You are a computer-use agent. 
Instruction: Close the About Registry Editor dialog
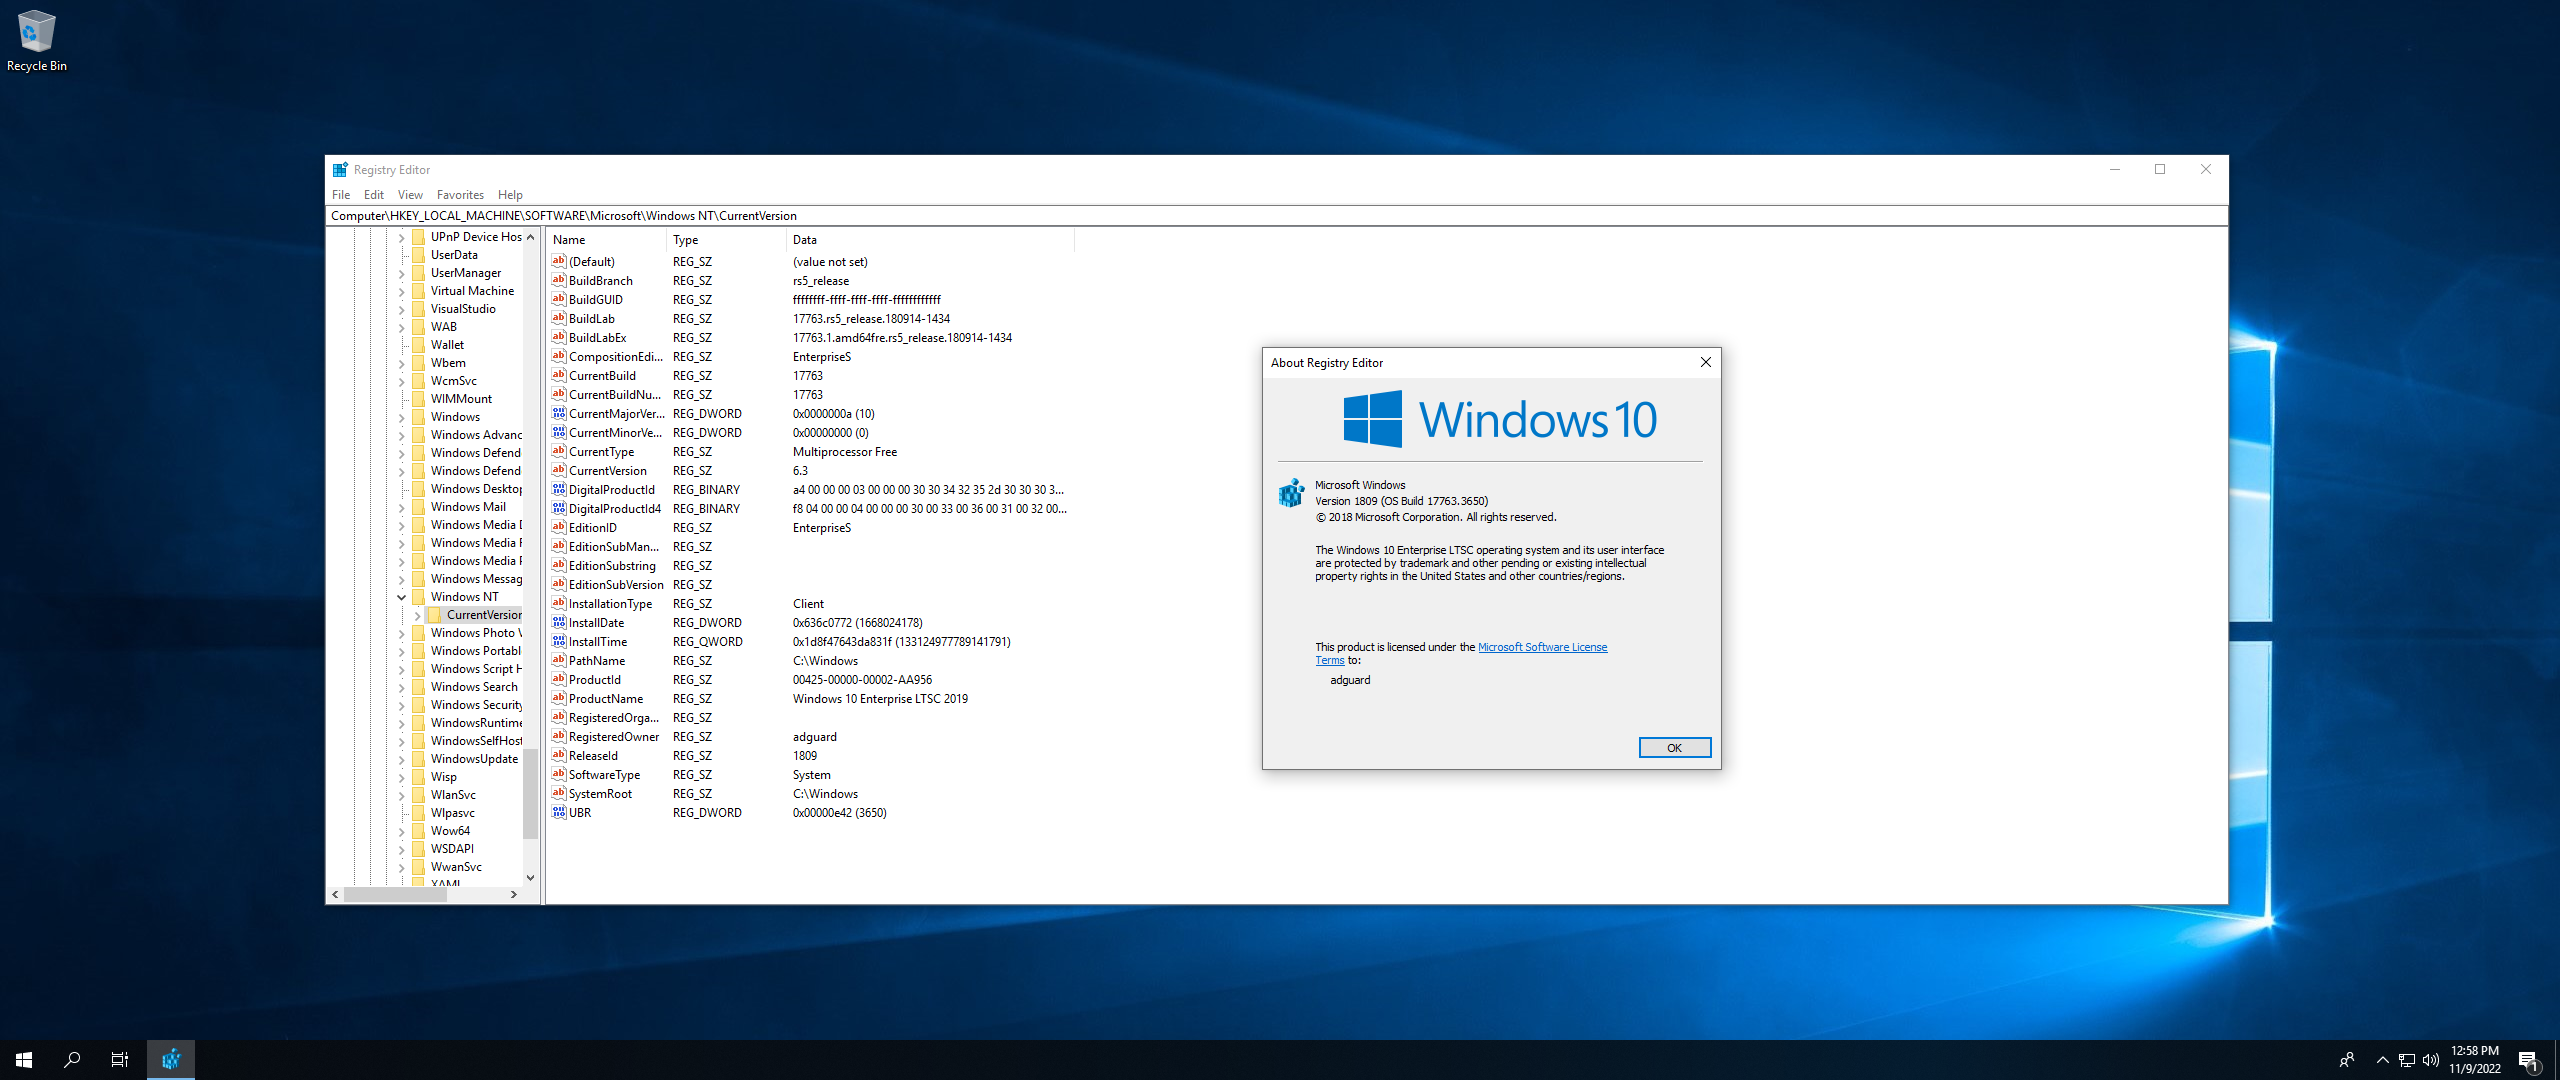[x=1705, y=362]
